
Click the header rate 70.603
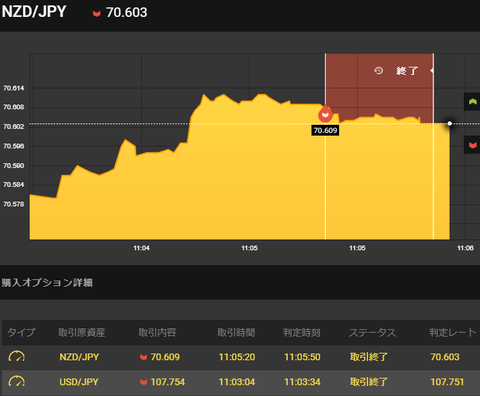pyautogui.click(x=127, y=13)
